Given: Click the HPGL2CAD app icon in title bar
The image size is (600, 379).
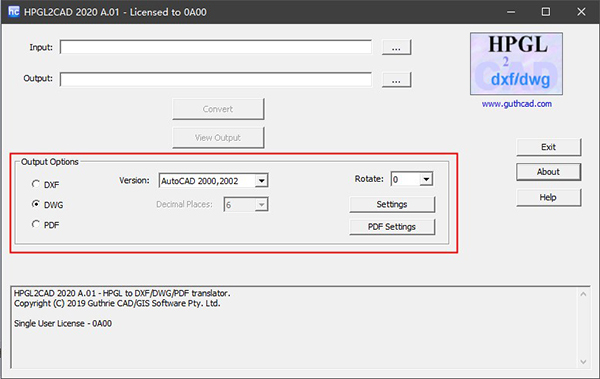Looking at the screenshot, I should 13,12.
